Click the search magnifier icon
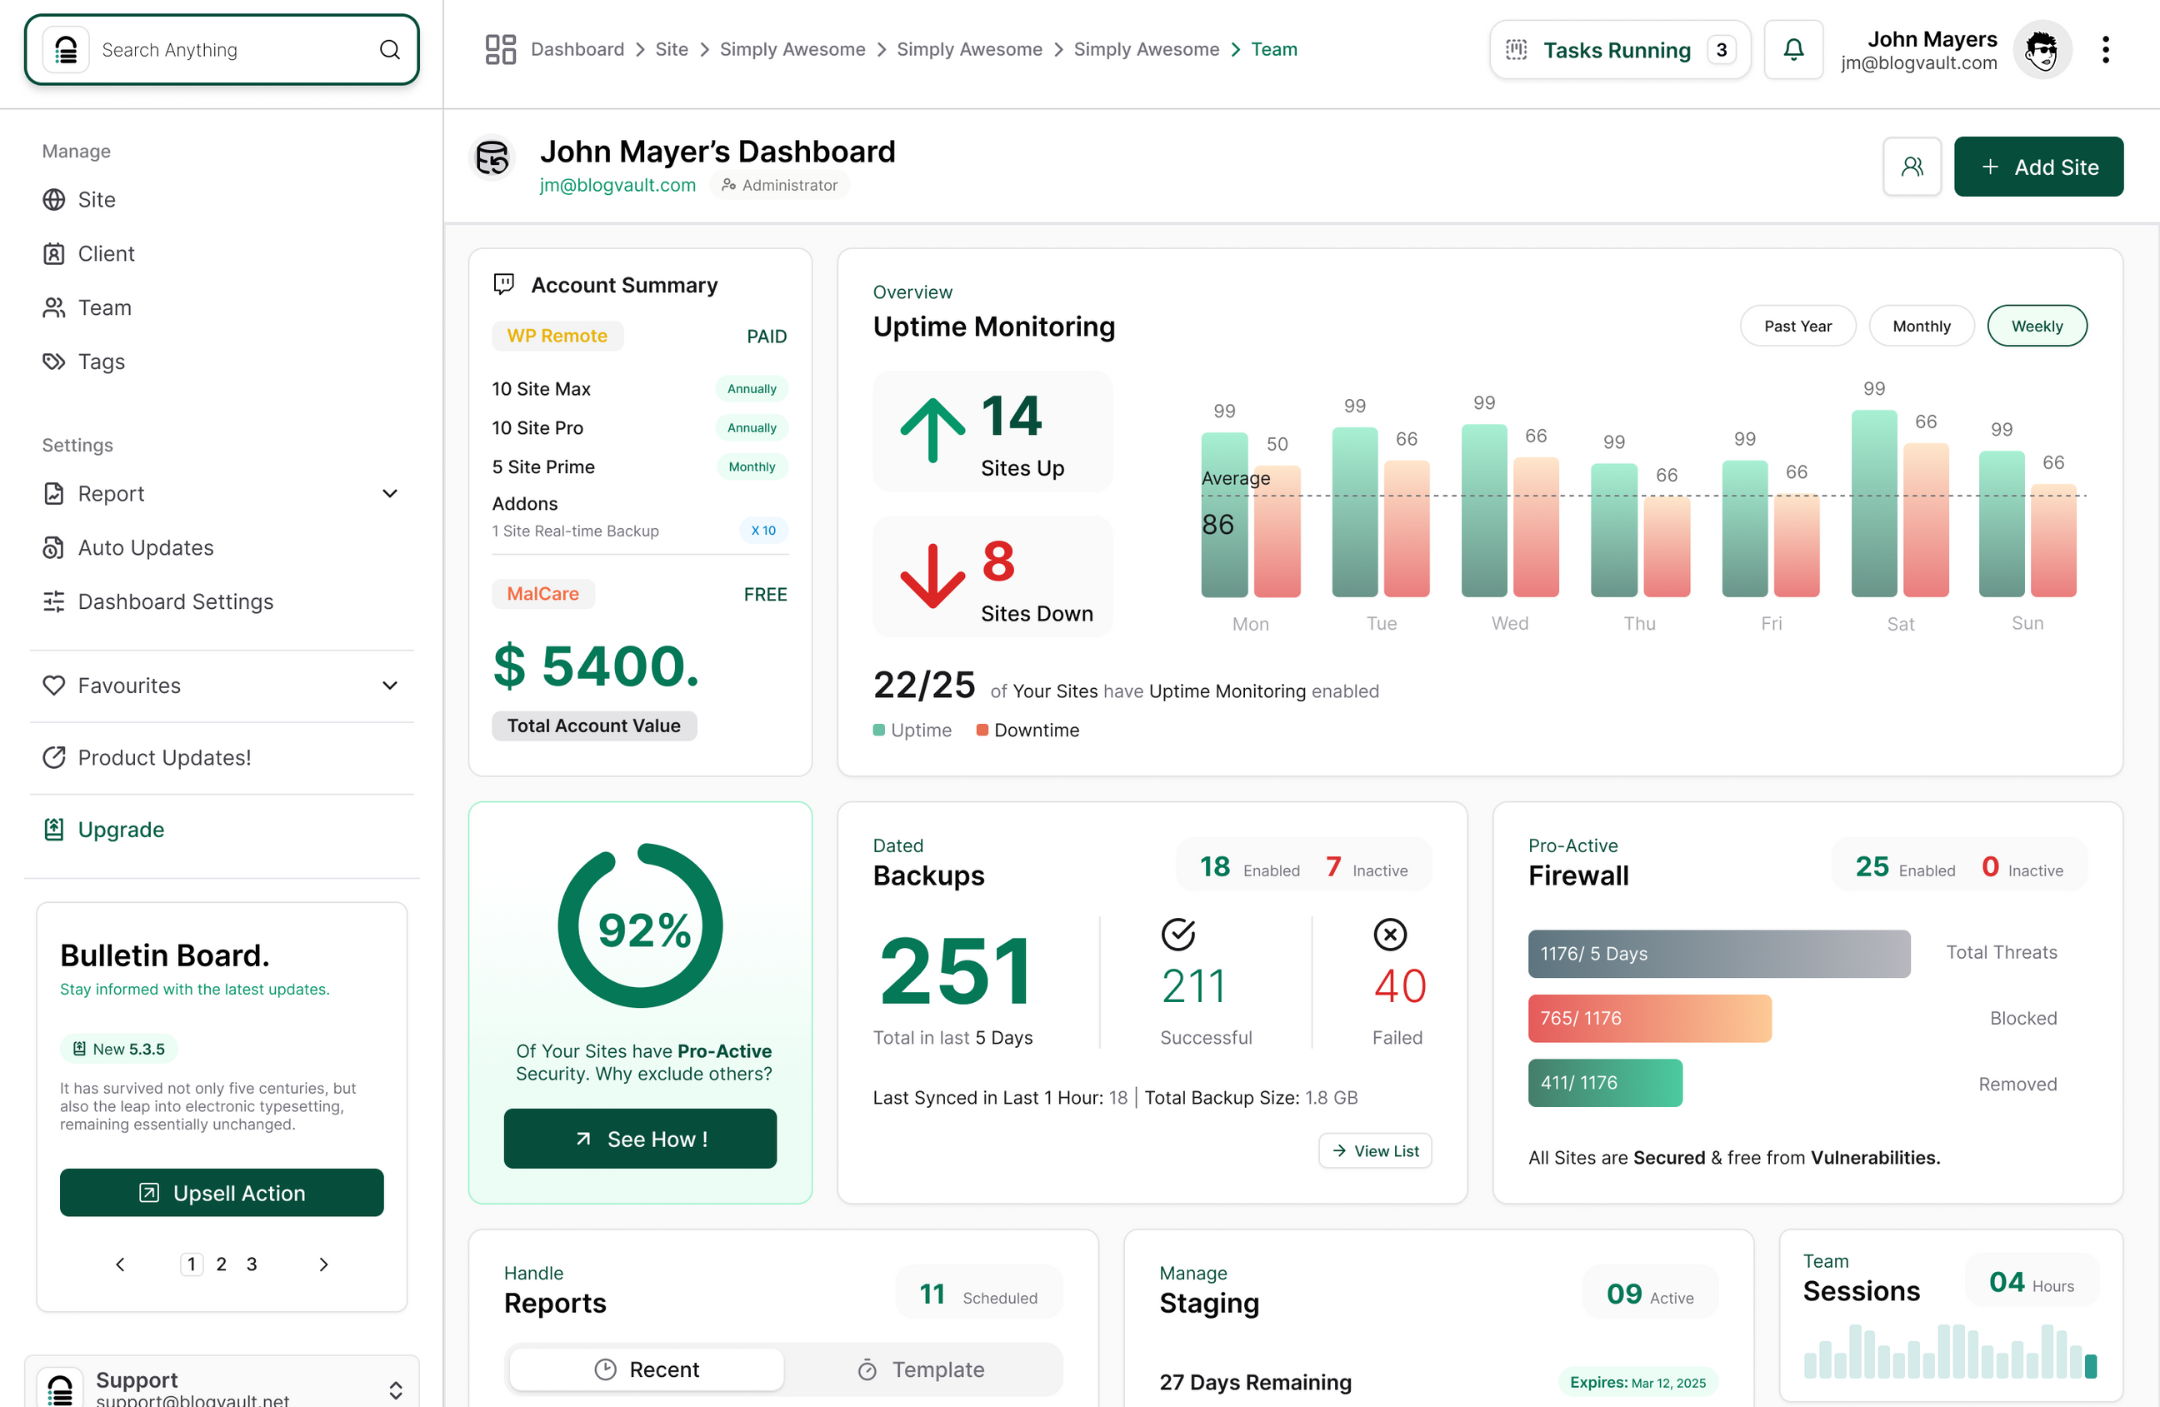2160x1407 pixels. point(390,50)
